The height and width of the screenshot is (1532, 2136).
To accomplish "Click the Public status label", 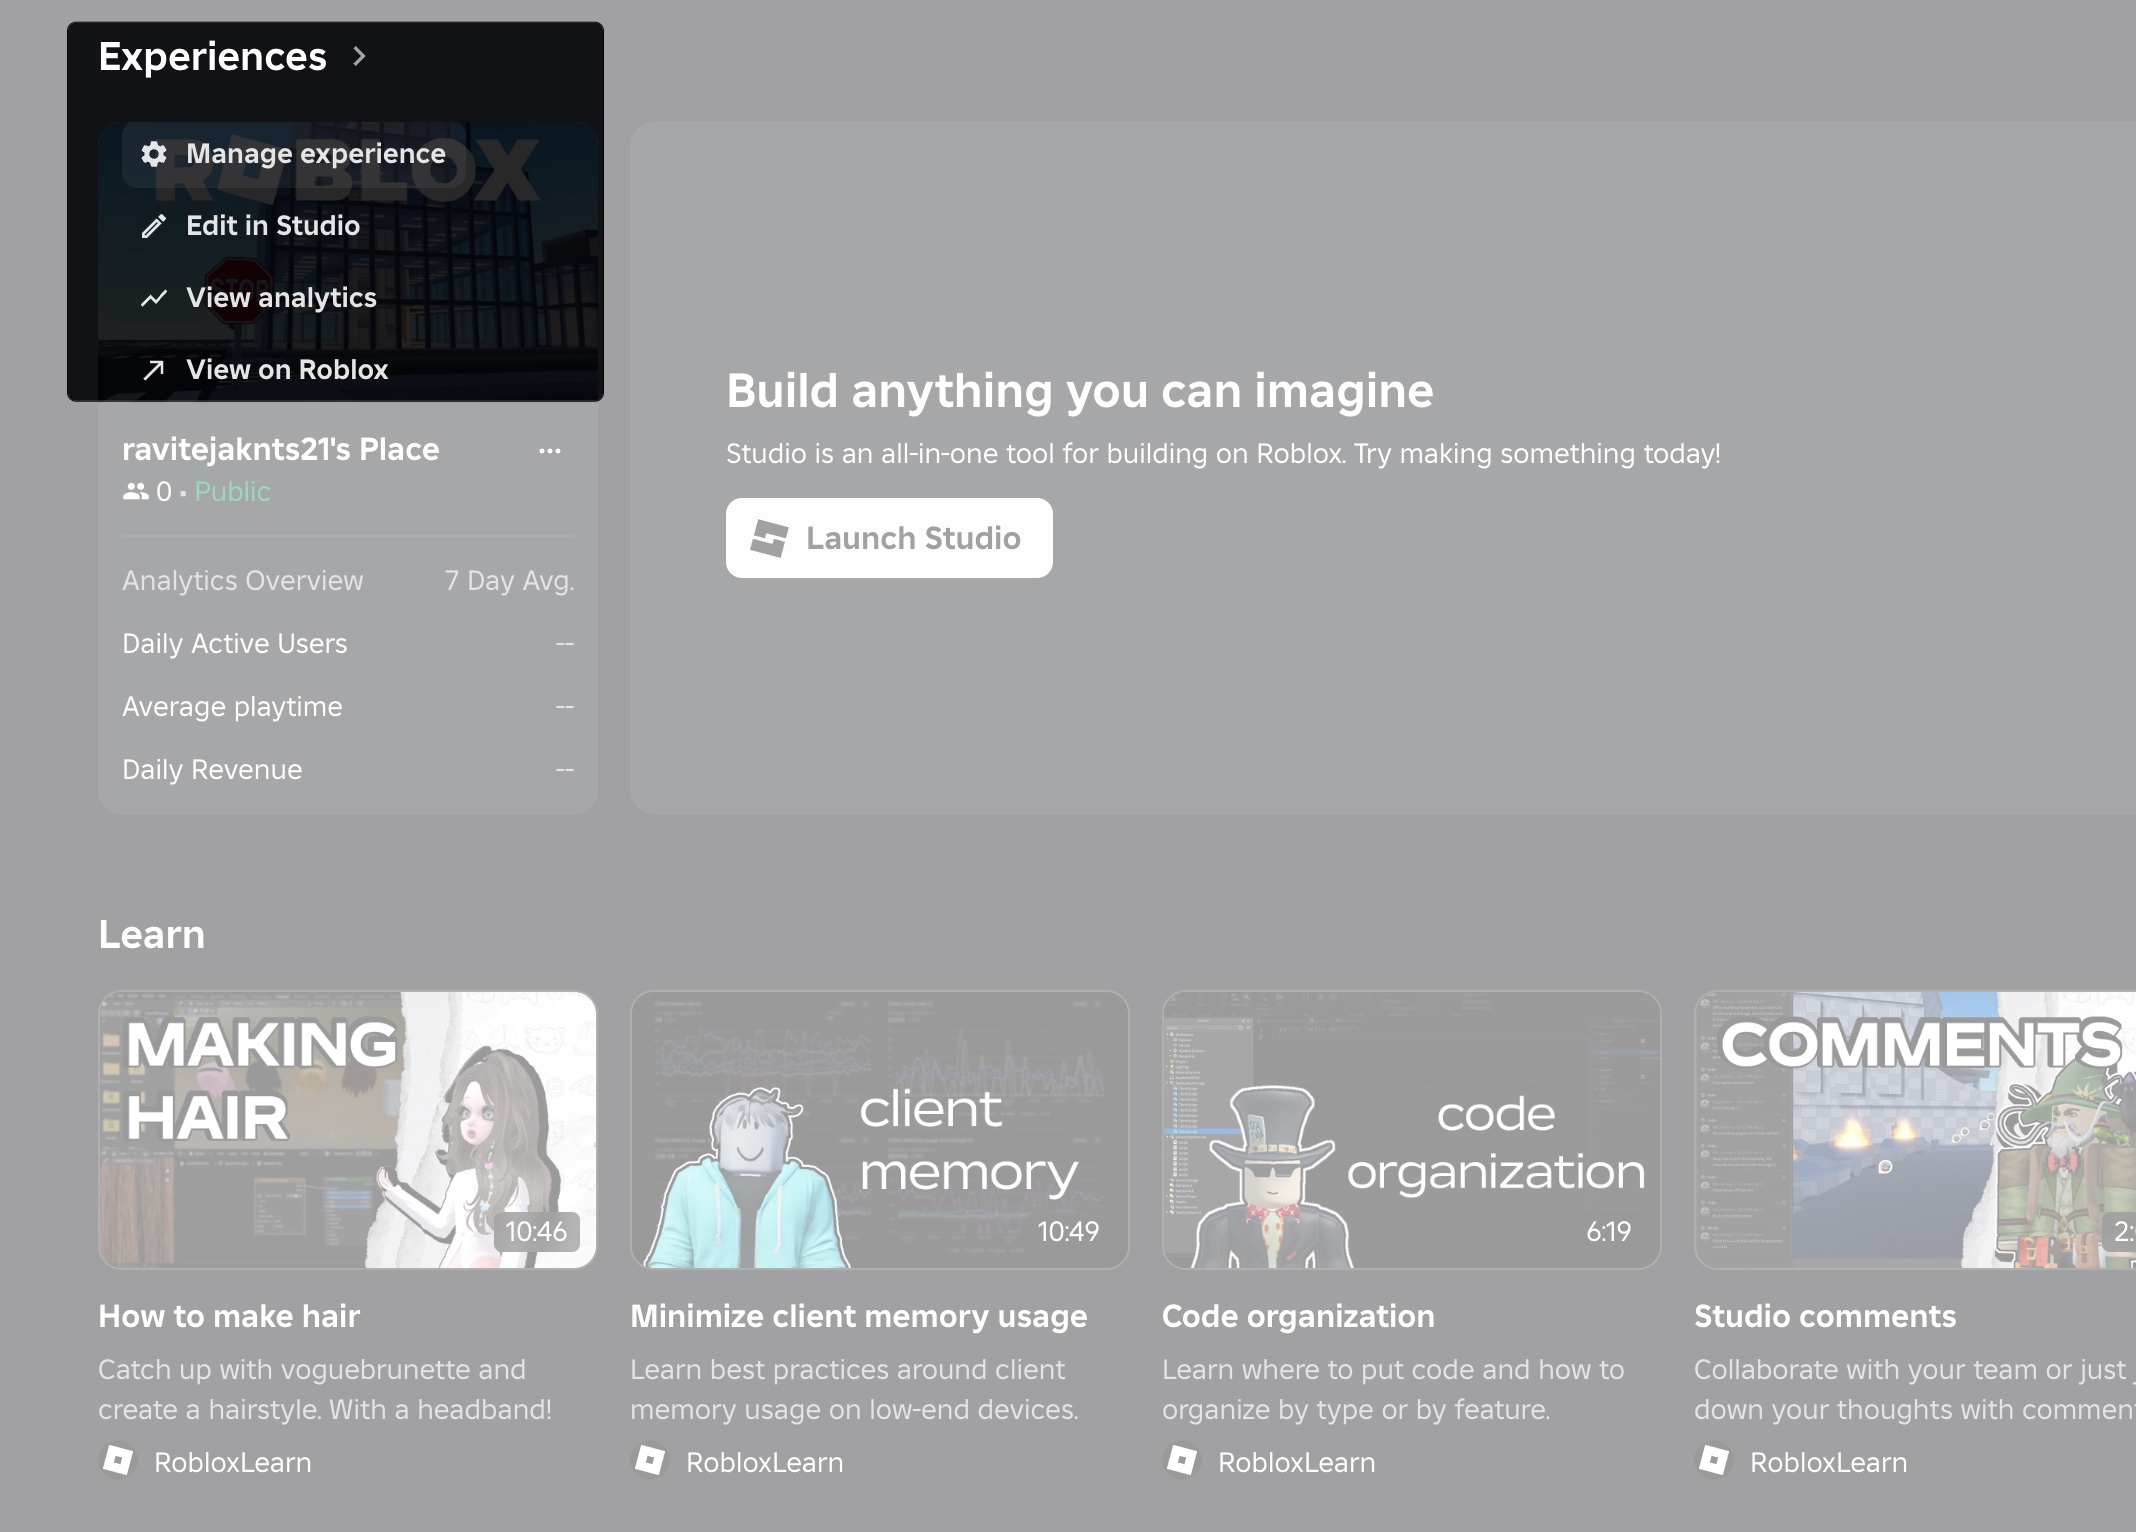I will 231,491.
